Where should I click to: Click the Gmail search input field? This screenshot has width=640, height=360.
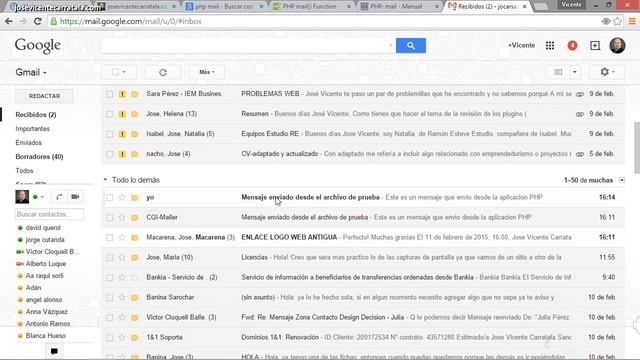point(245,46)
